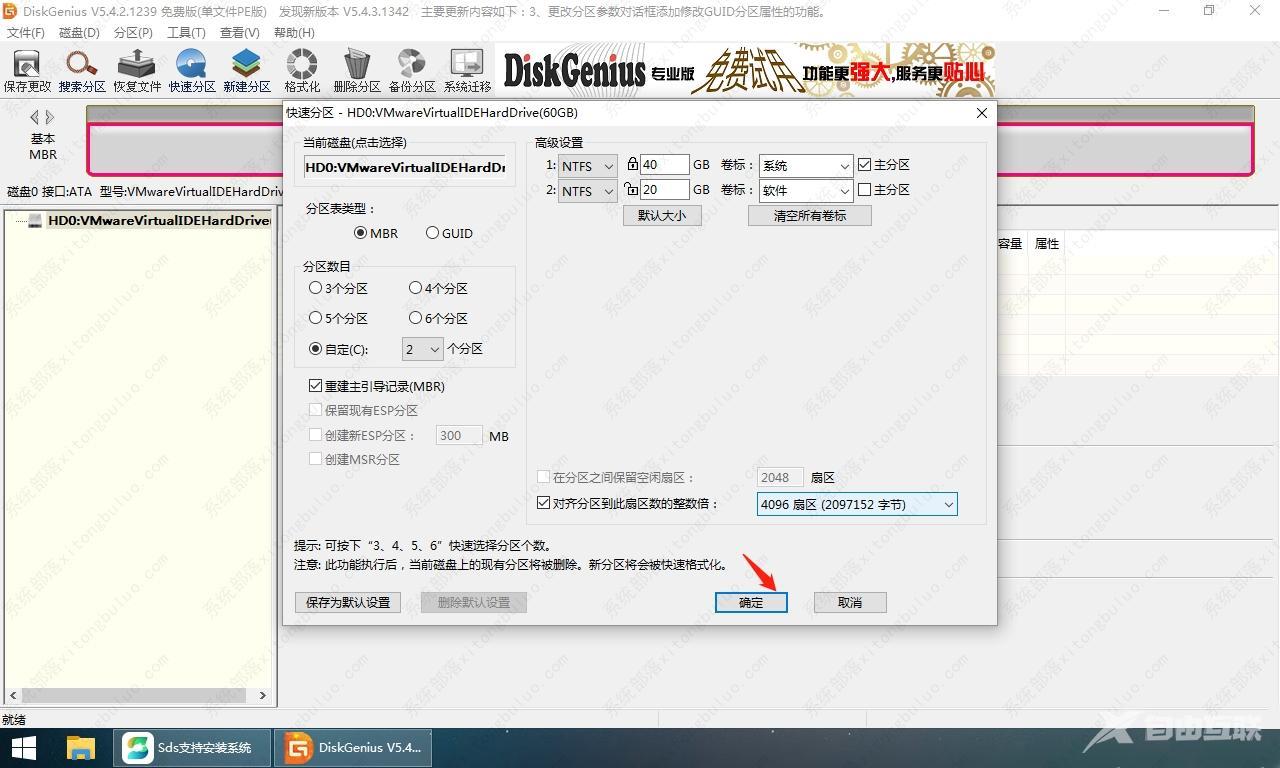Toggle 对齐分区到此扇区数的整数倍 checkbox
Screen dimensions: 1280x768
[x=628, y=503]
